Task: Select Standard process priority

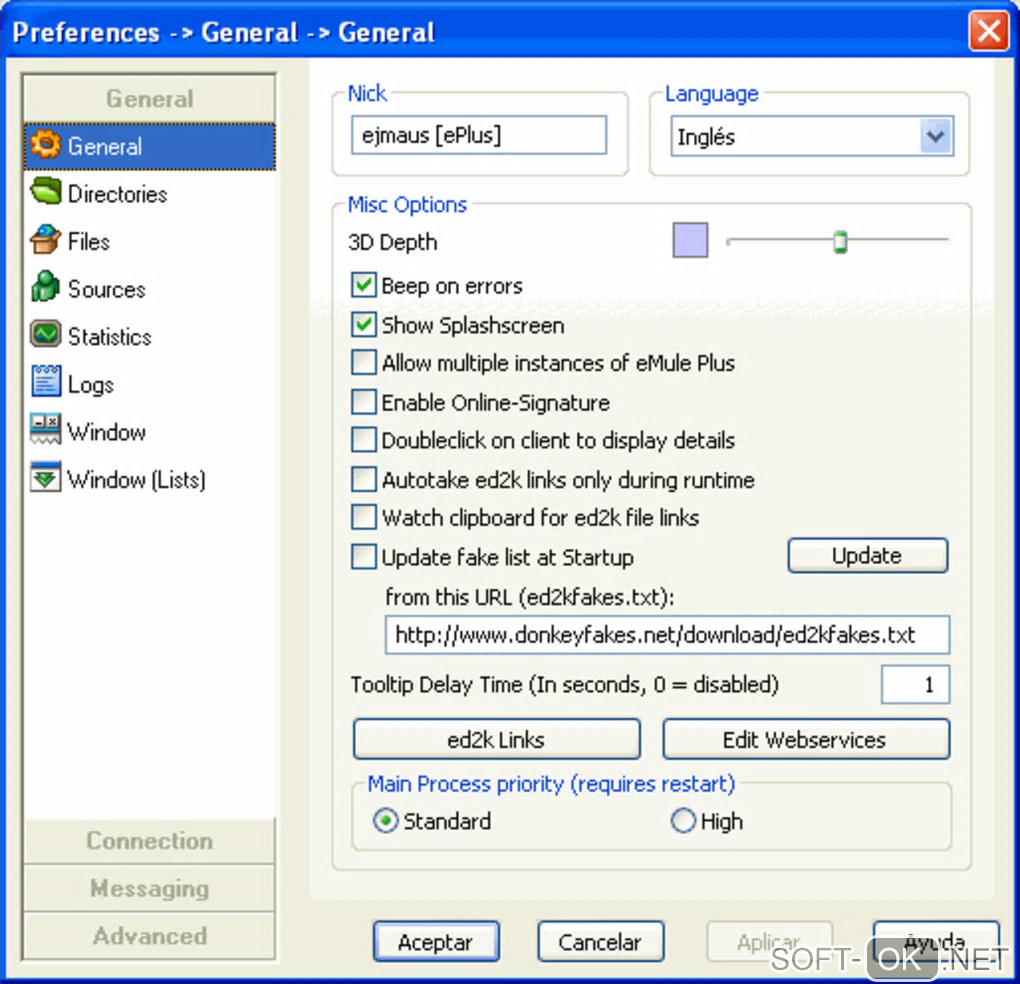Action: (386, 821)
